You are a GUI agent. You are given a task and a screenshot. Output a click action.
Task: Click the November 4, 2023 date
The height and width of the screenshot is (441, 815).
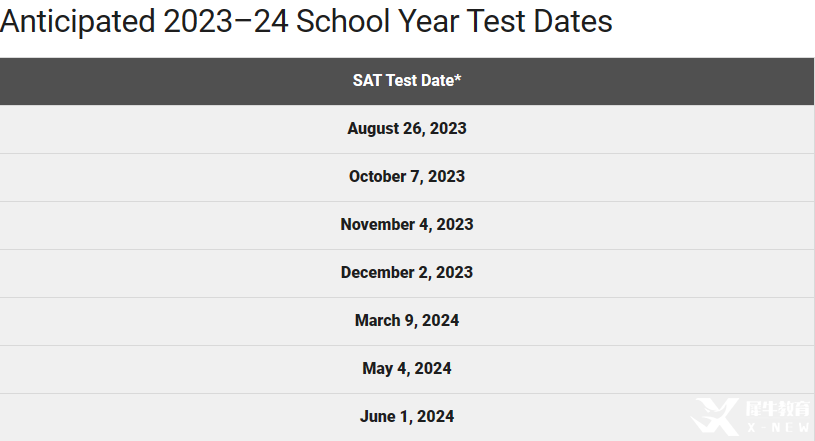pyautogui.click(x=407, y=224)
